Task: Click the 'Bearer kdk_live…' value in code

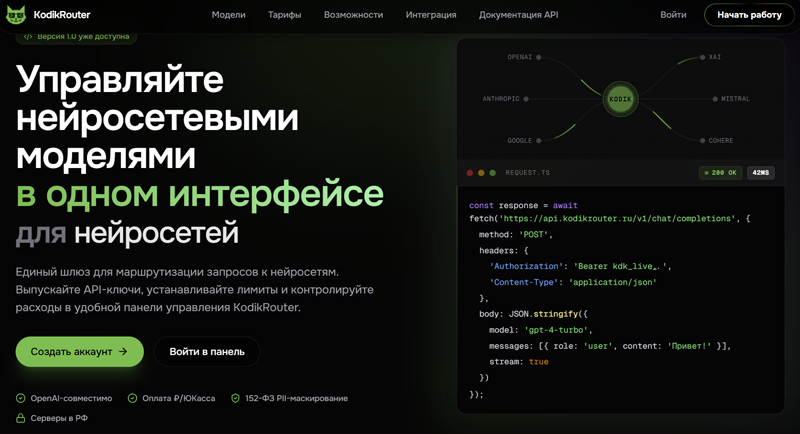Action: pos(620,266)
